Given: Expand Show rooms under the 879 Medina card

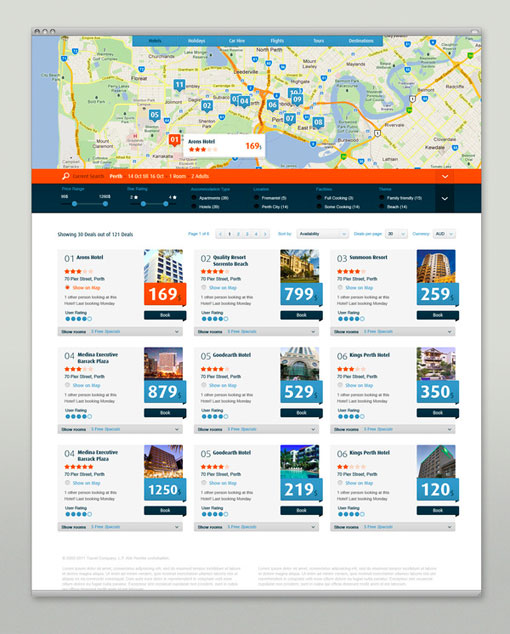Looking at the screenshot, I should pyautogui.click(x=120, y=429).
